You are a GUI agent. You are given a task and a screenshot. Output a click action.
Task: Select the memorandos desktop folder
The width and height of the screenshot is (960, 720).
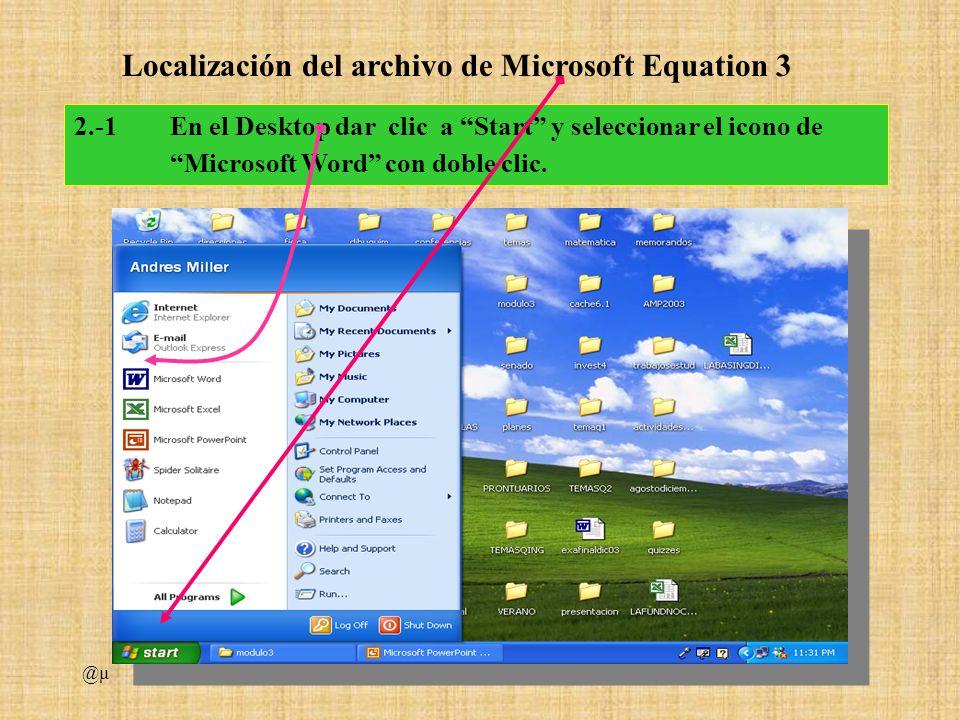664,230
